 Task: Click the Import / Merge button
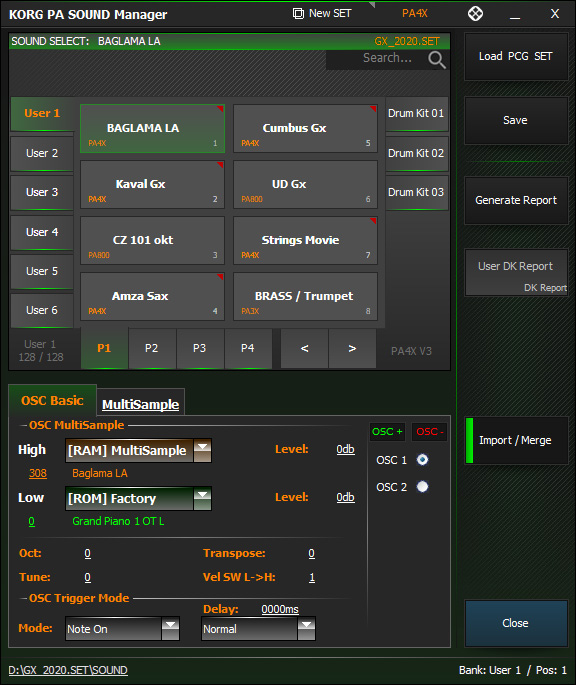[516, 440]
